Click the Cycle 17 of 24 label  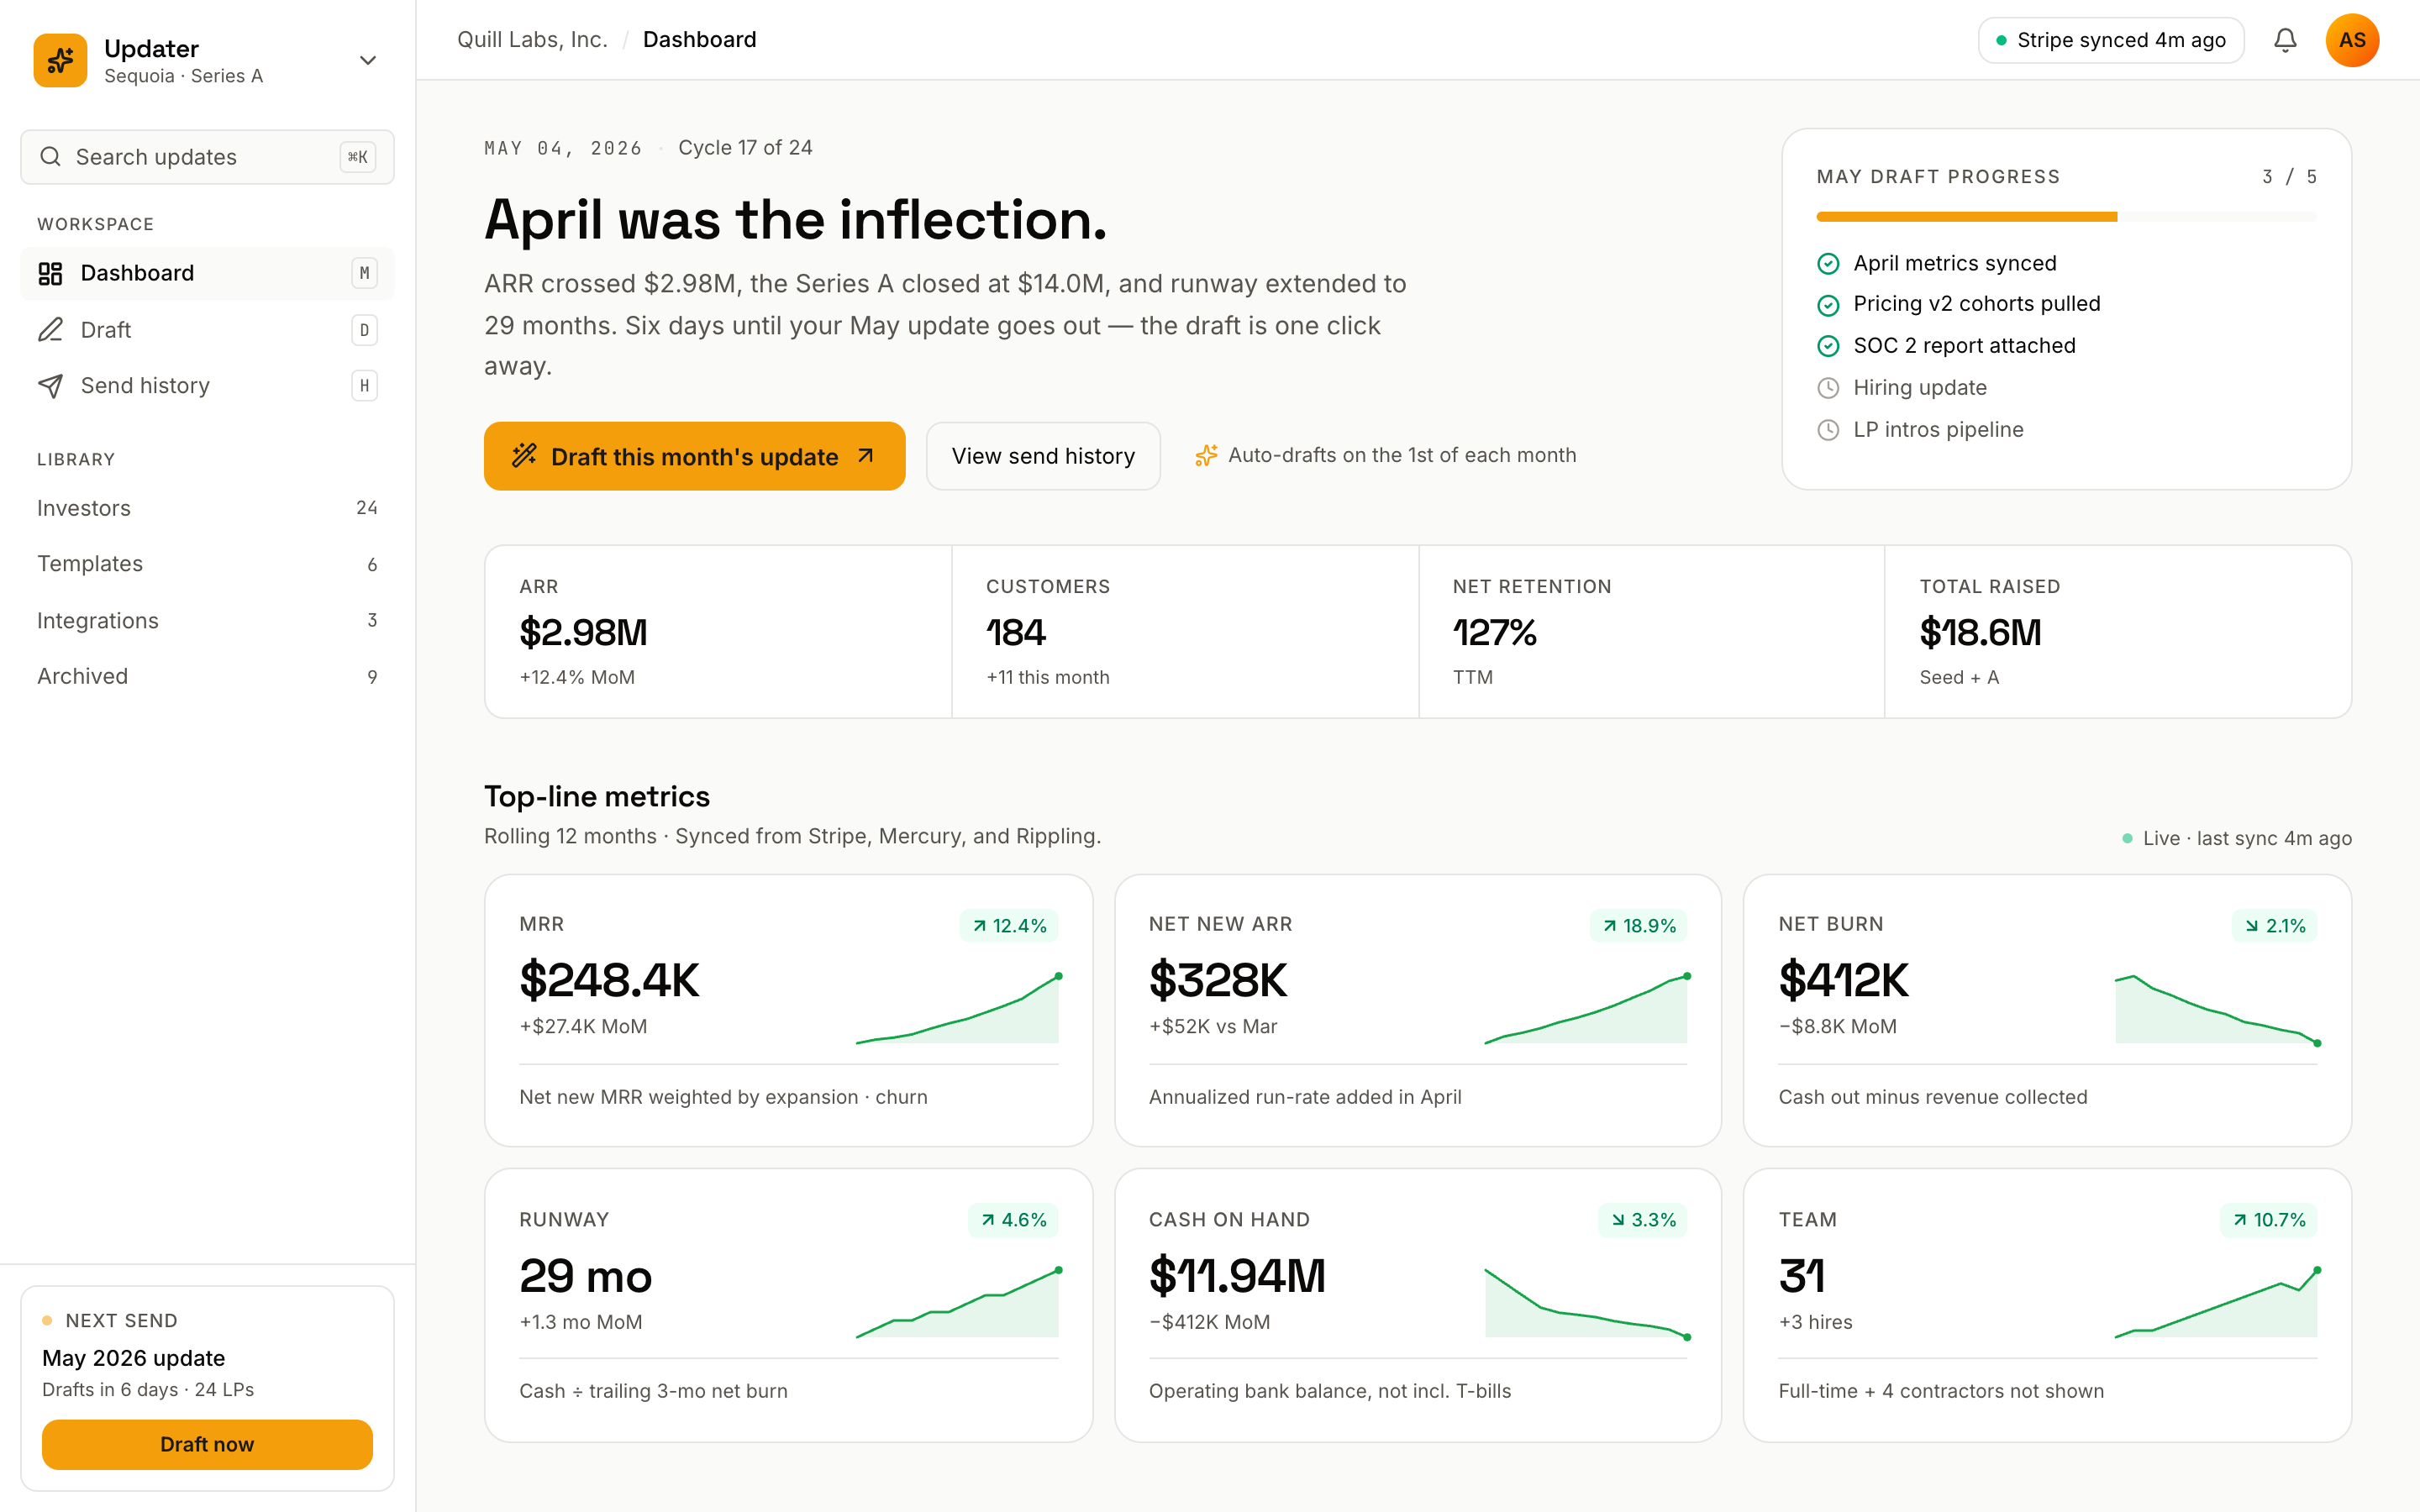pos(745,148)
